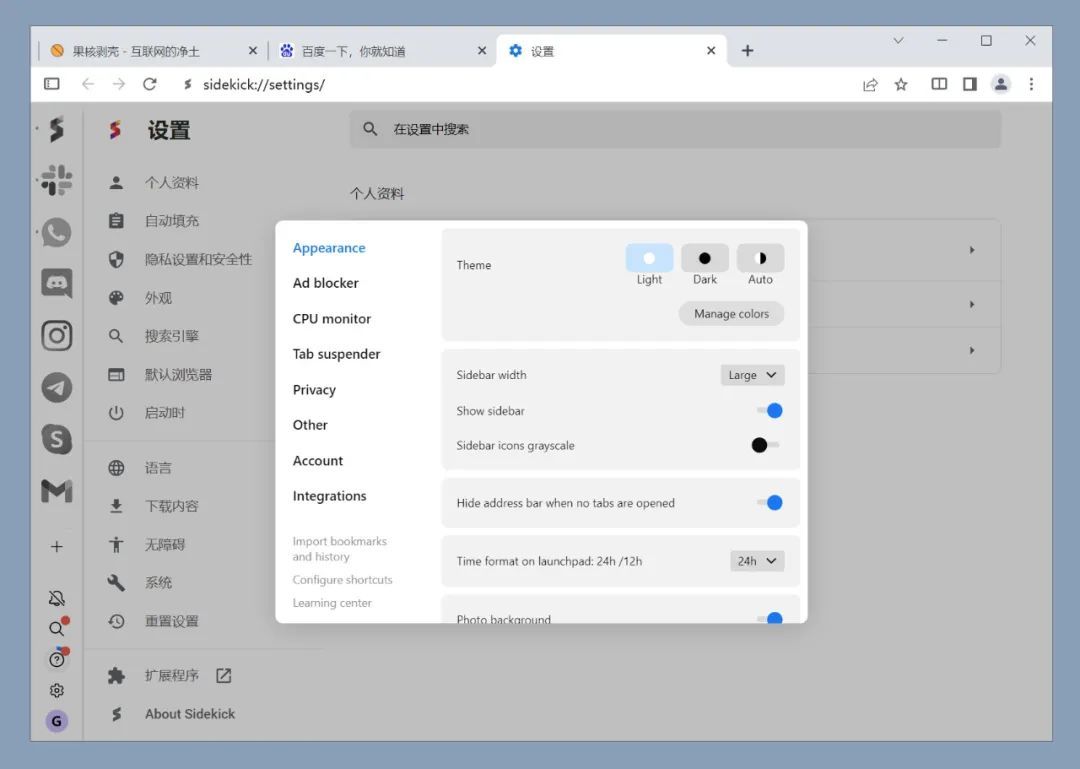Bookmark this page with star

[901, 84]
